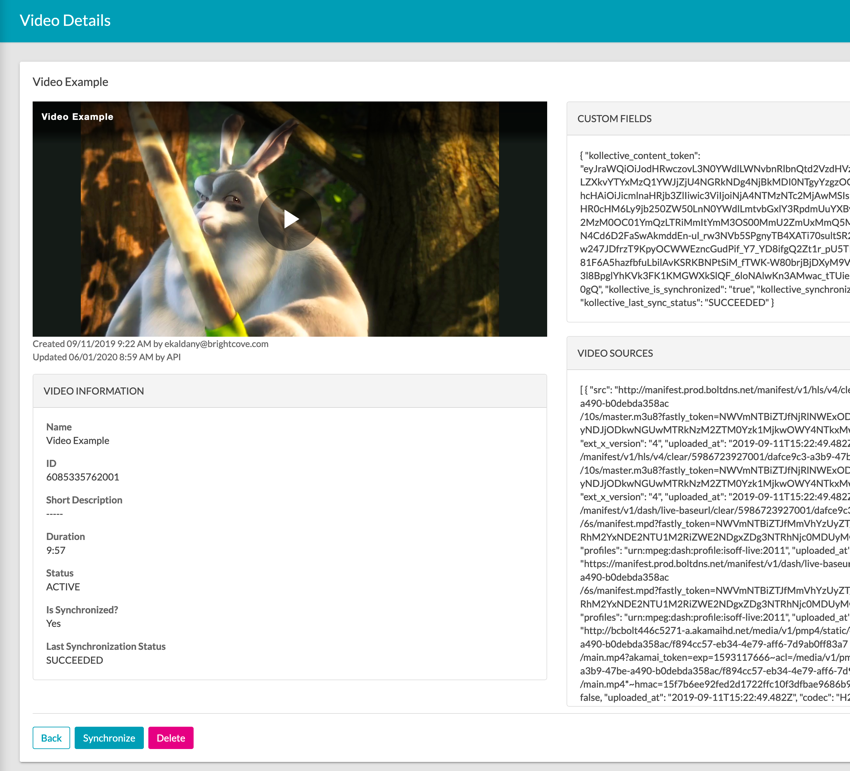Screen dimensions: 850x771
Task: Click the Name value Video Example in information
Action: 78,440
